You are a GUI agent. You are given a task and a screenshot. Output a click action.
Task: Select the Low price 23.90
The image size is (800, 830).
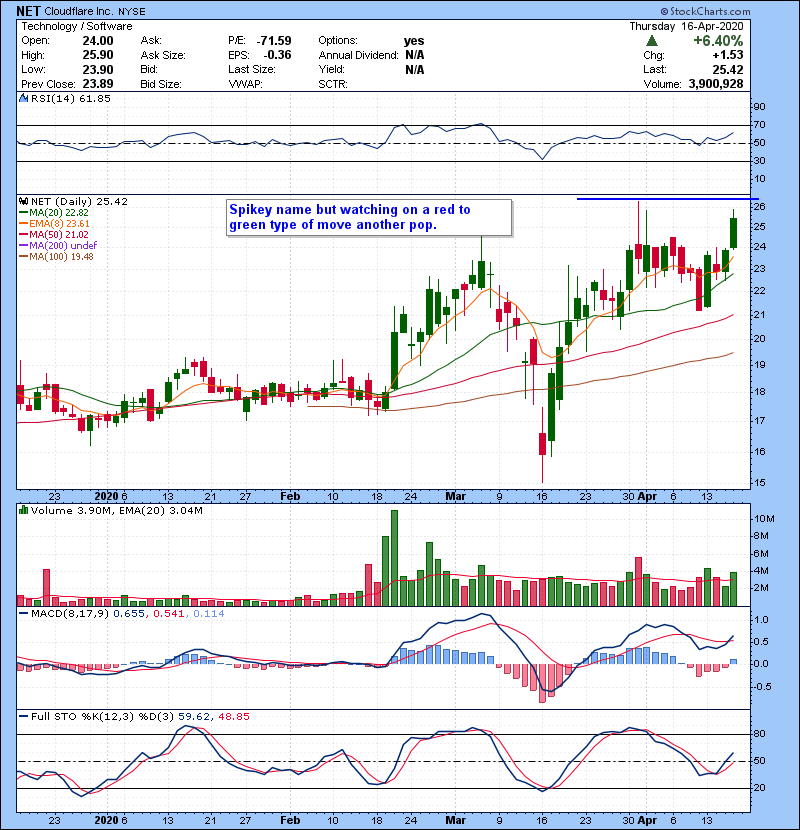[98, 69]
